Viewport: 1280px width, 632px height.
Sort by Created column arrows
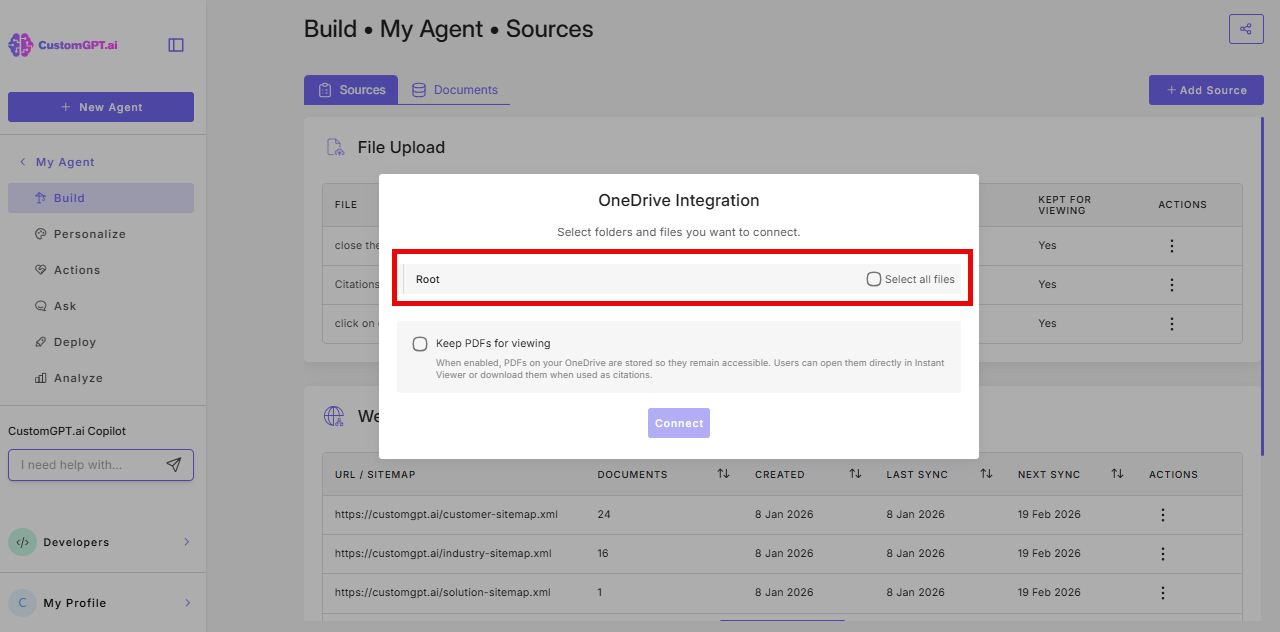(x=855, y=474)
